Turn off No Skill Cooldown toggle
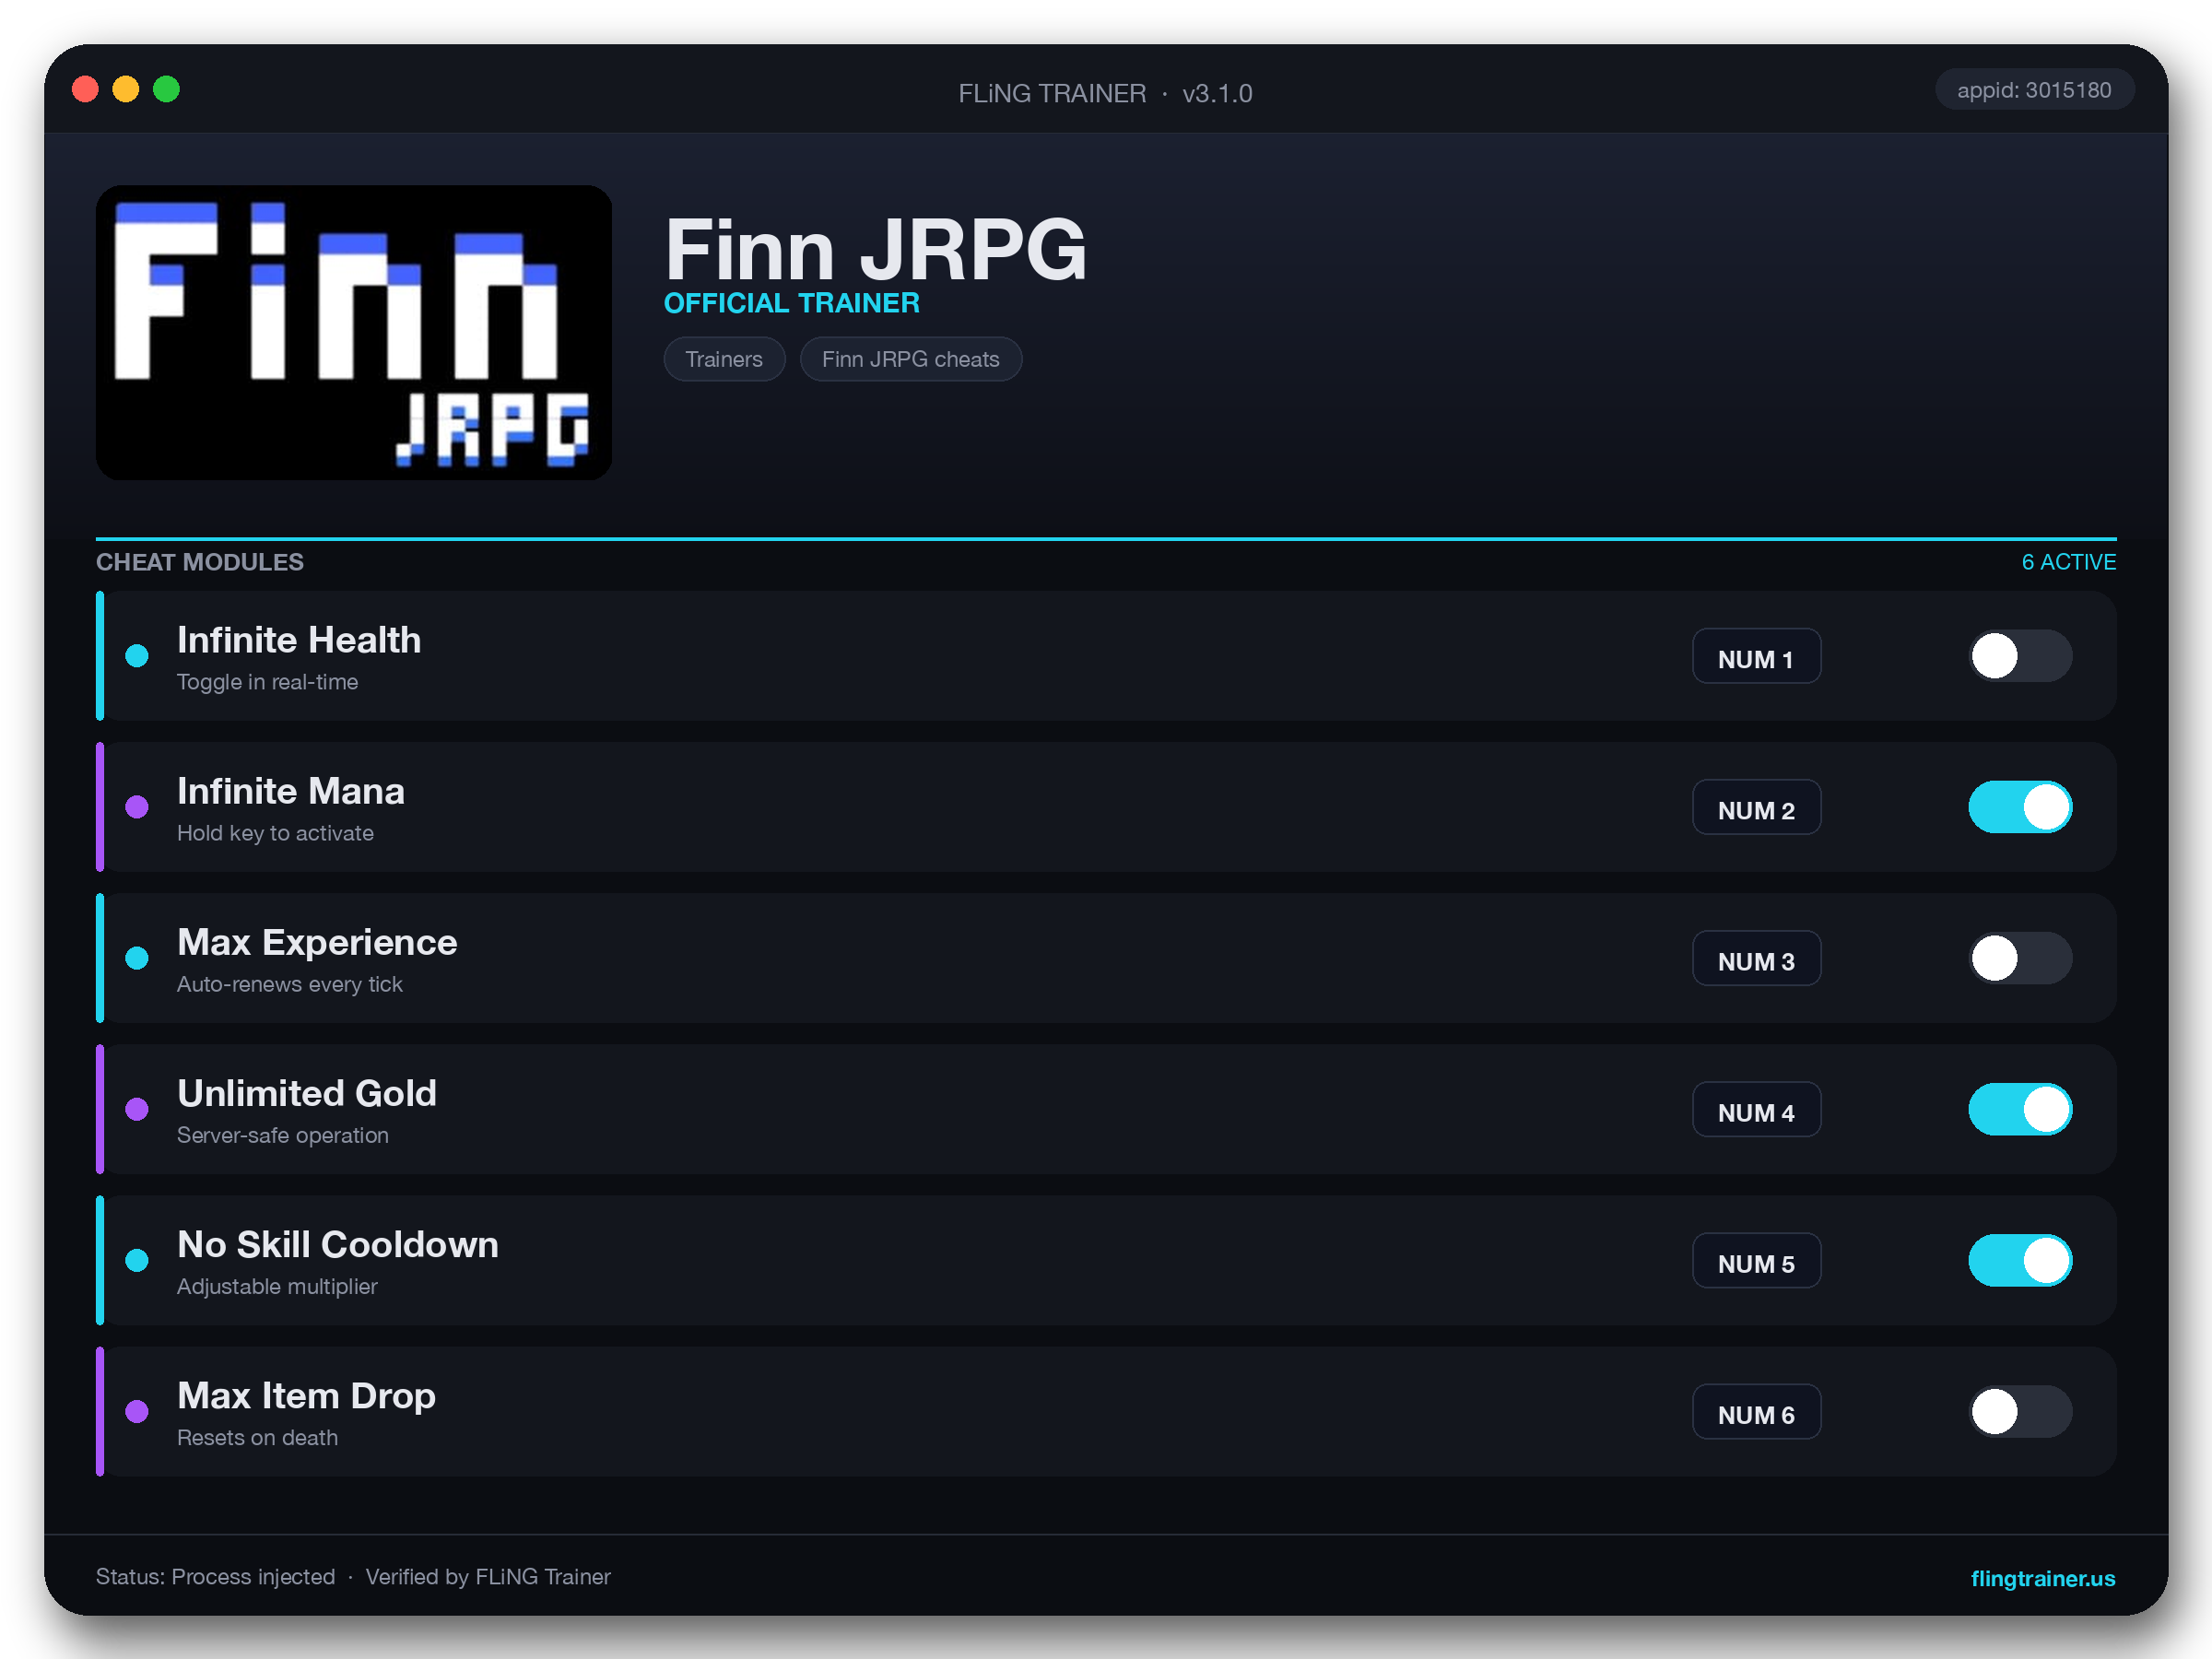 (2020, 1260)
